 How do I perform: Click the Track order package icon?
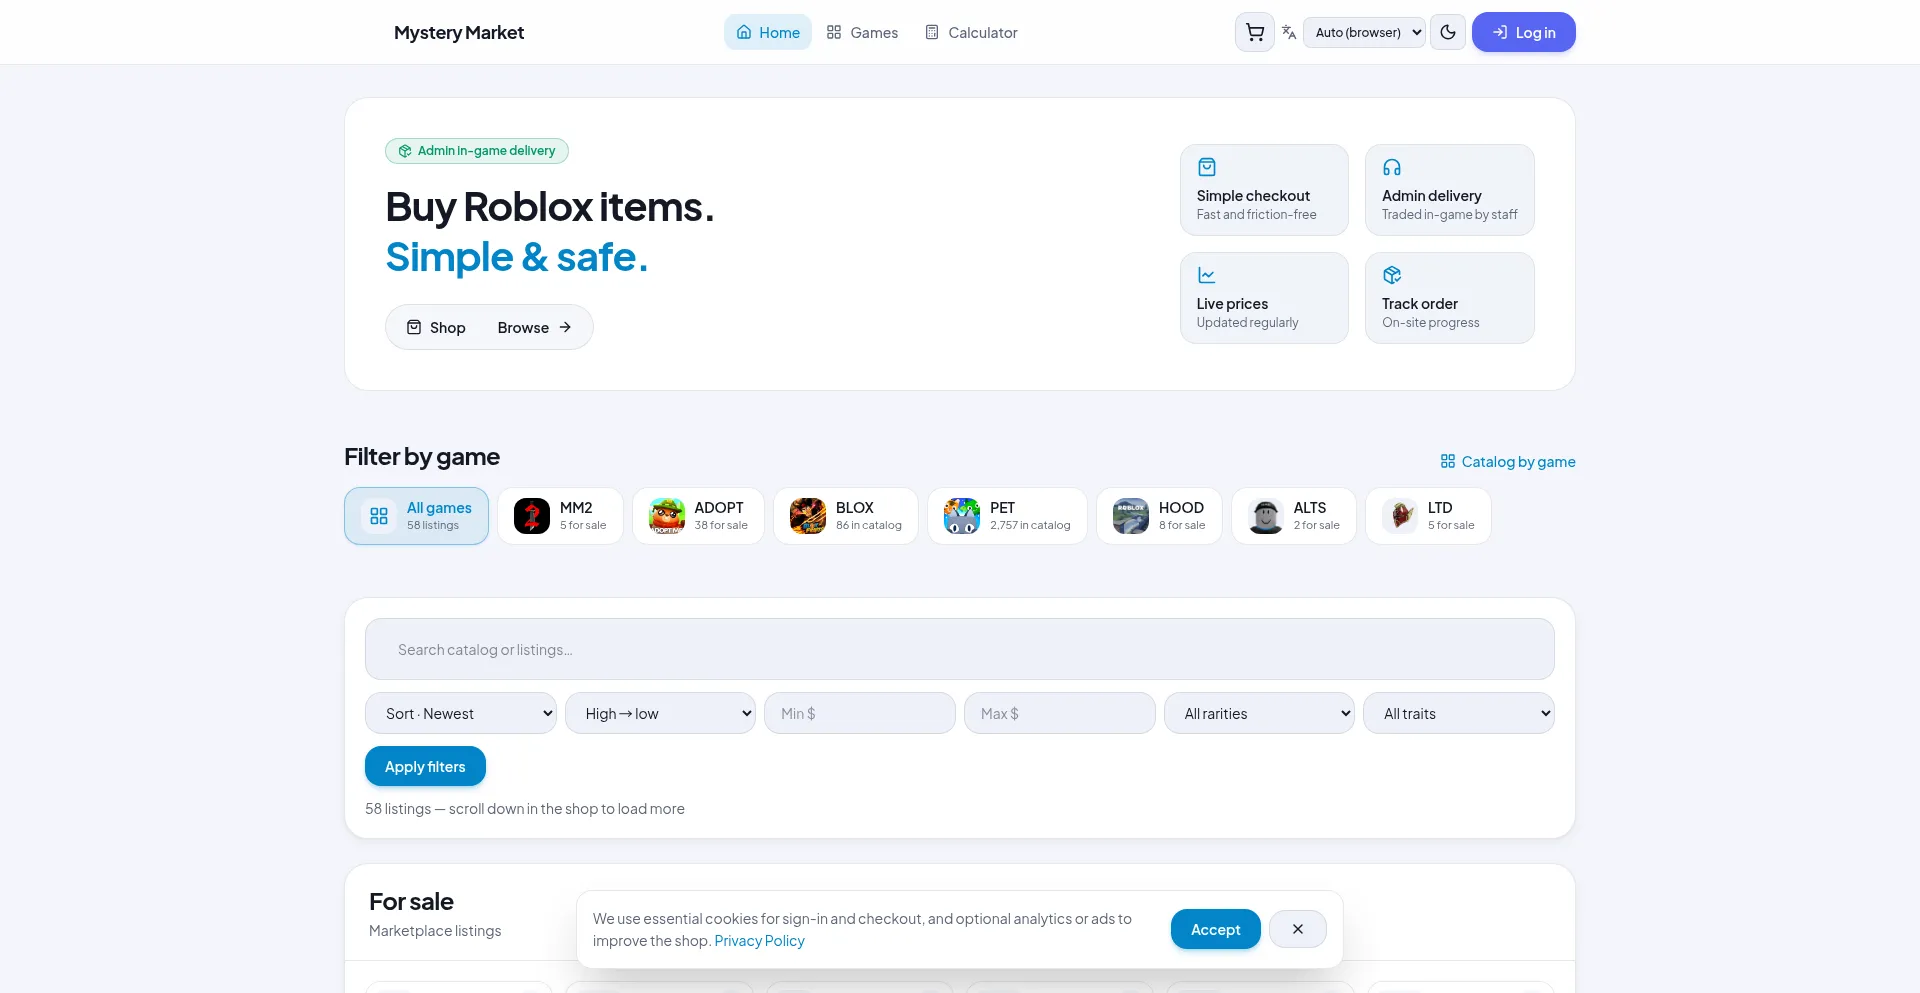pyautogui.click(x=1392, y=275)
